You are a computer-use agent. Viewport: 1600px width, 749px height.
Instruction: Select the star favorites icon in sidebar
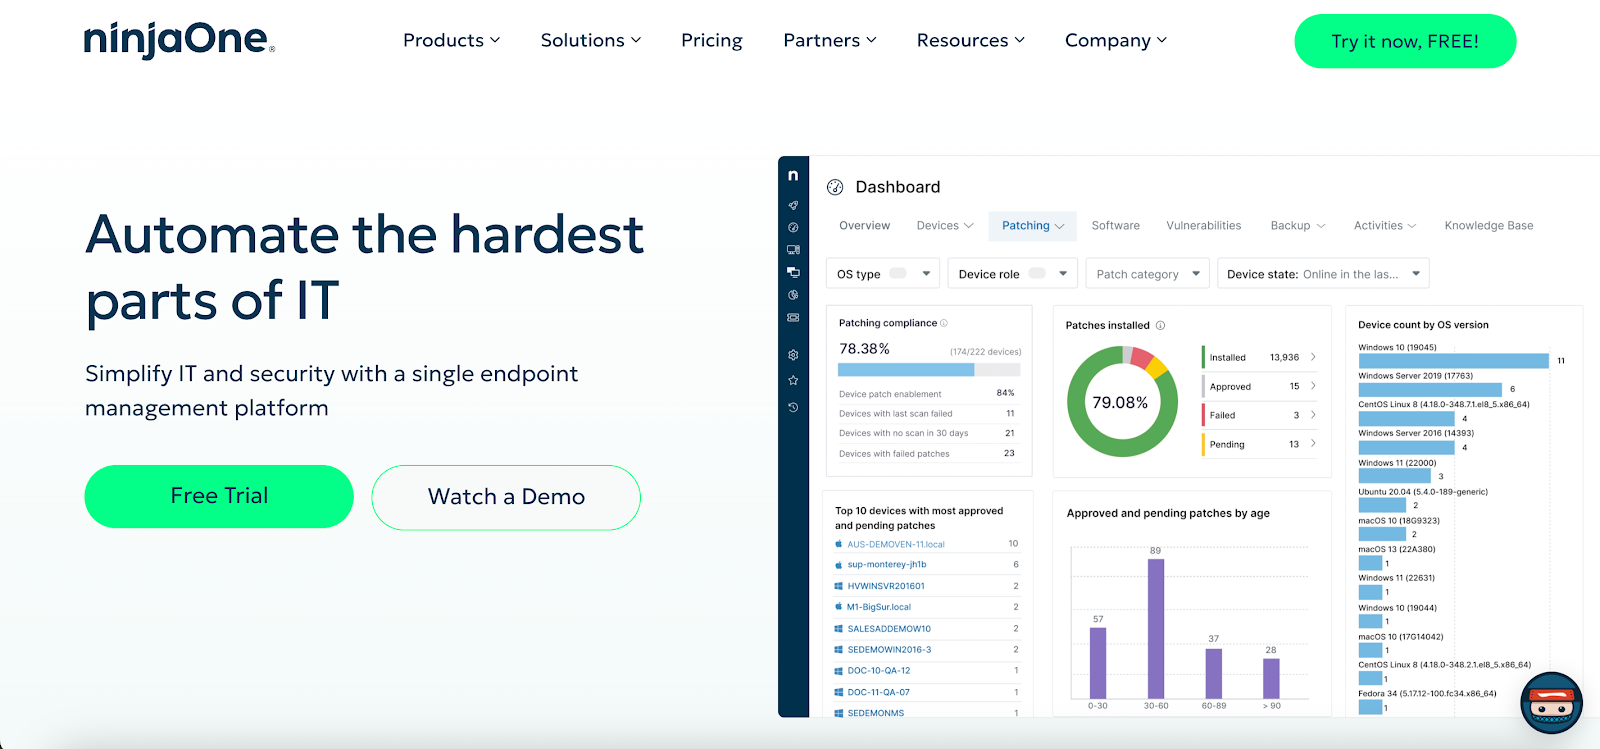(x=793, y=380)
